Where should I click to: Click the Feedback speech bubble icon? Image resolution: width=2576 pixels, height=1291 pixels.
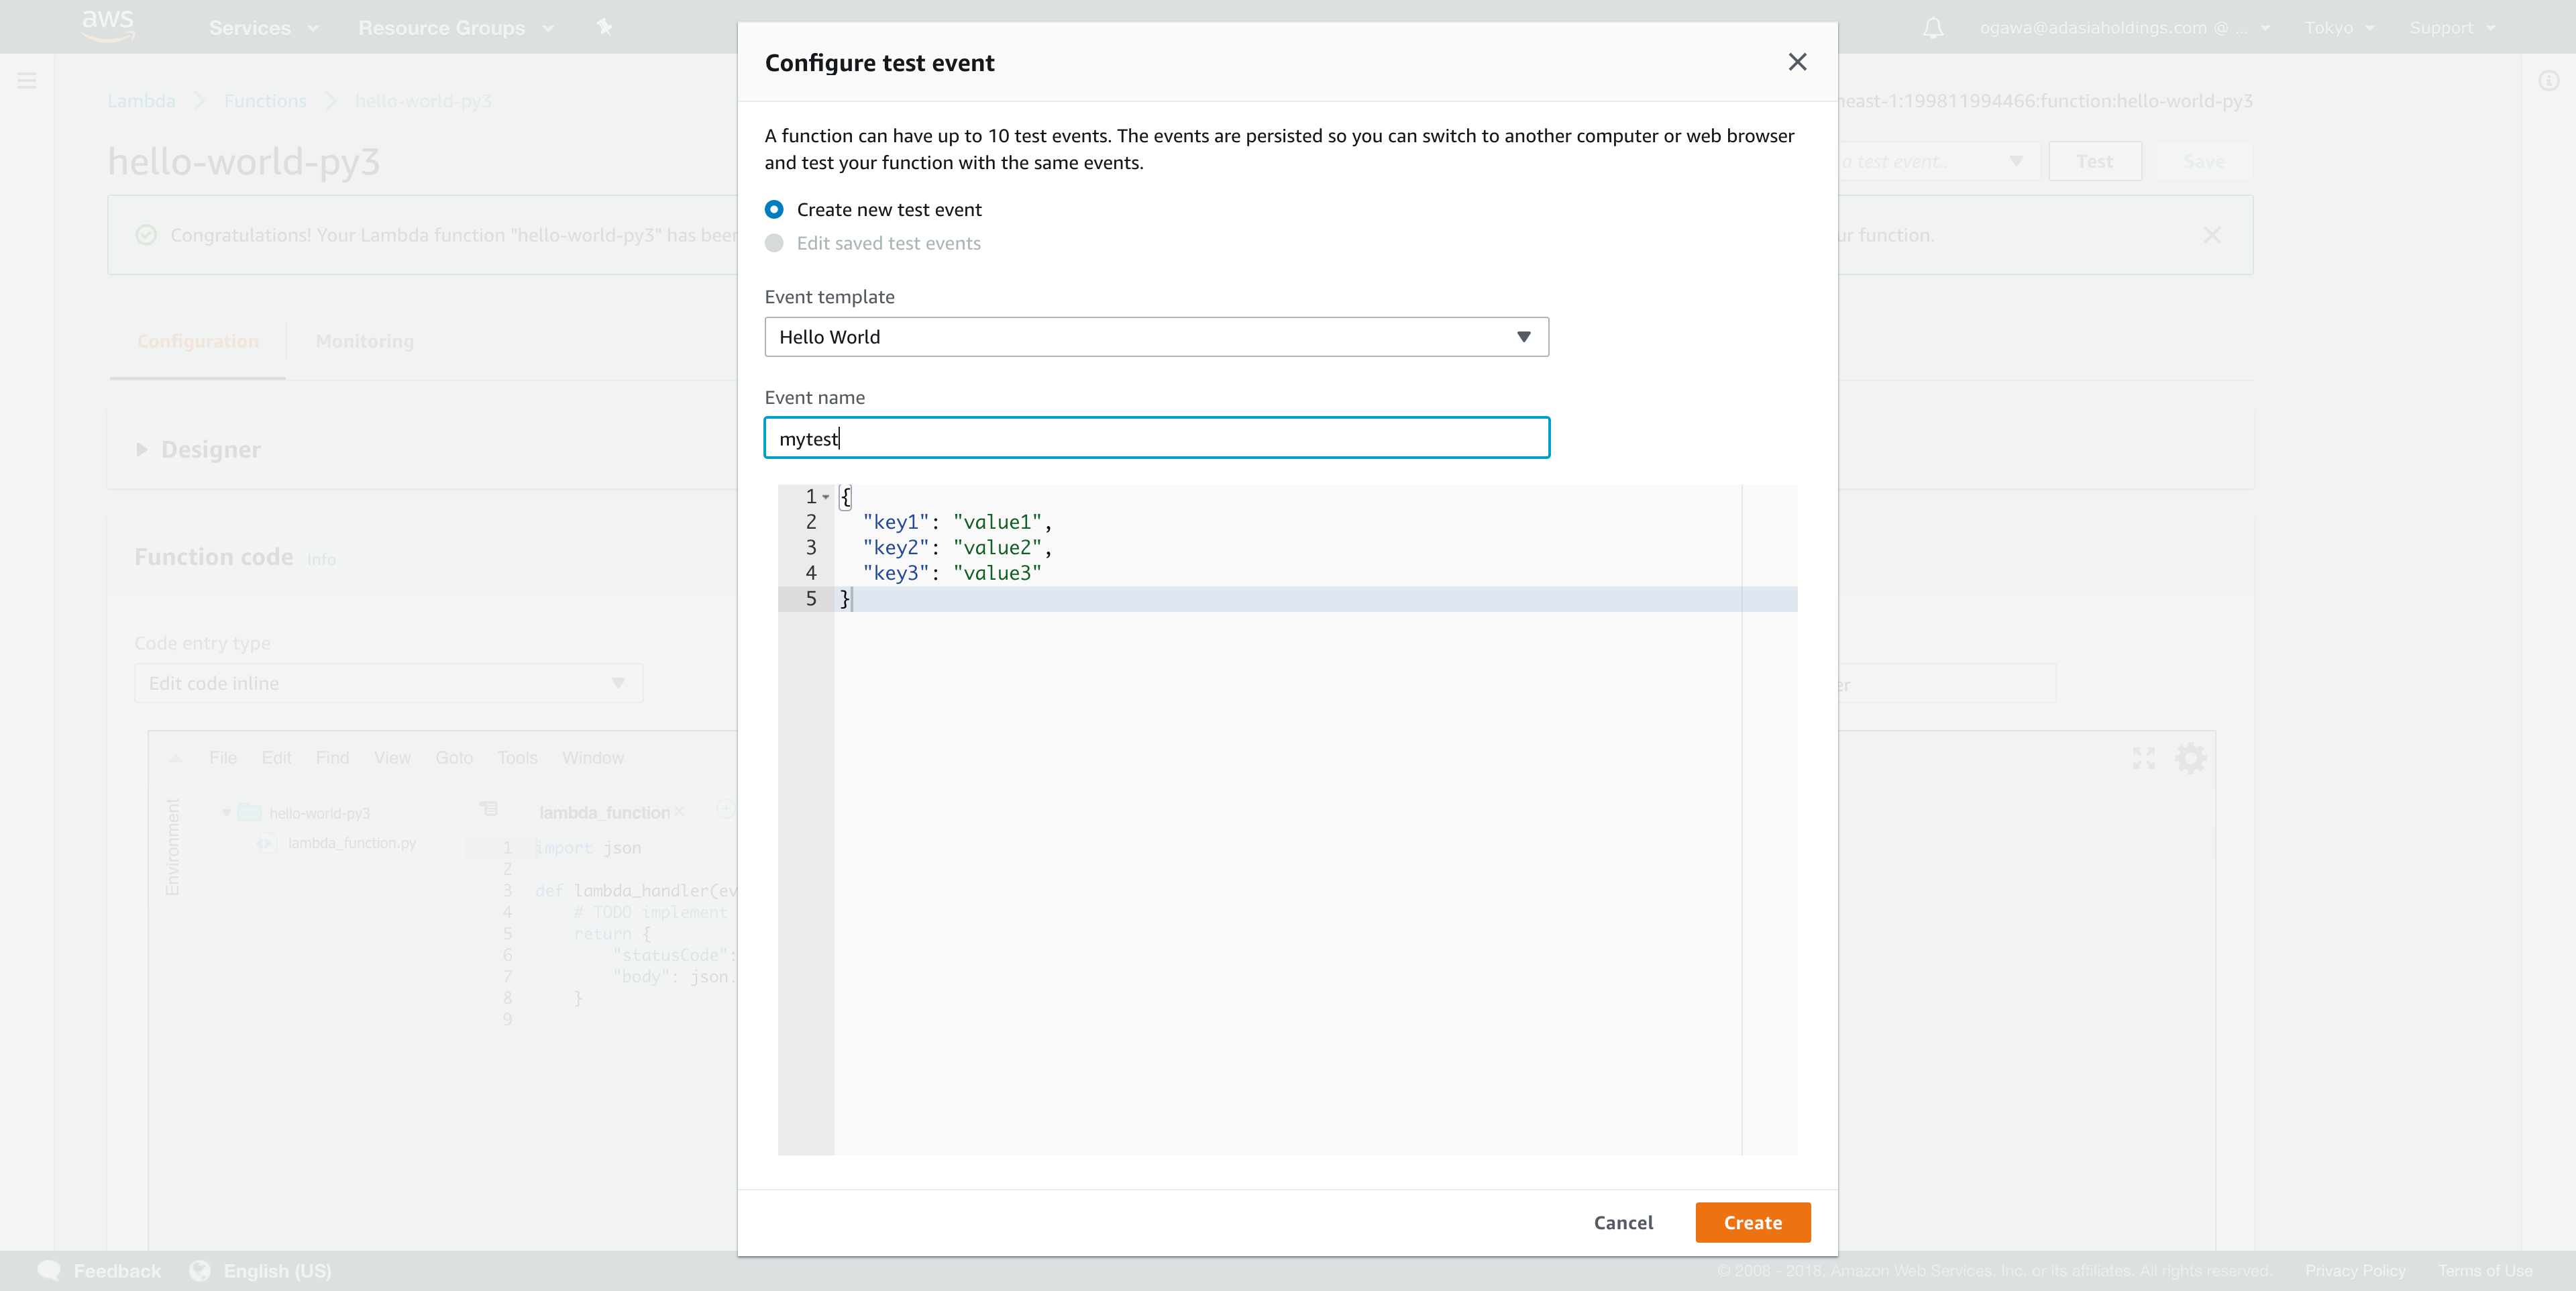[x=49, y=1270]
